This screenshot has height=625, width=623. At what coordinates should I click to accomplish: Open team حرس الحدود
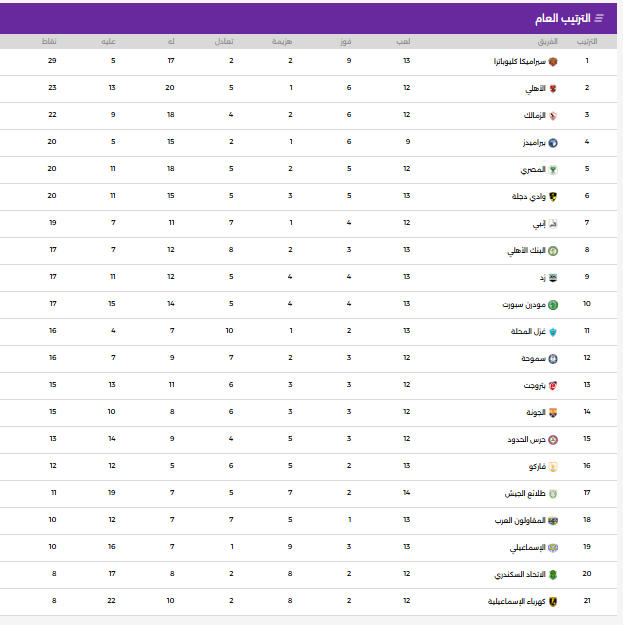click(x=527, y=440)
